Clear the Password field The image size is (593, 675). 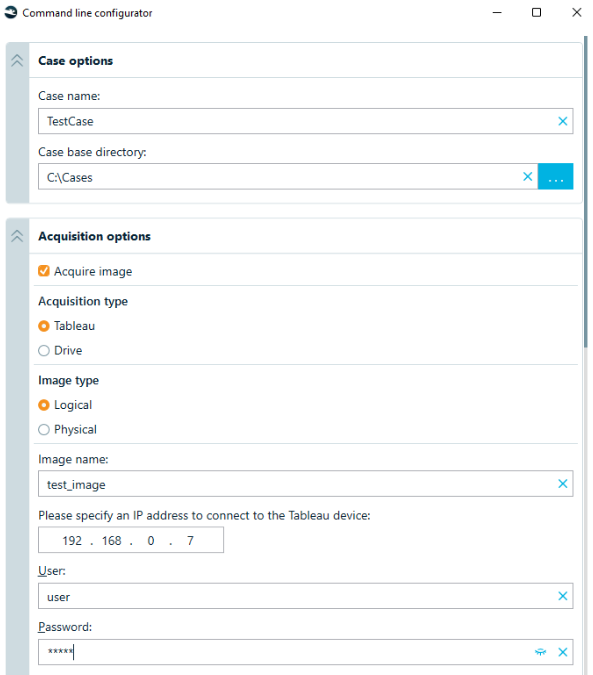(562, 652)
